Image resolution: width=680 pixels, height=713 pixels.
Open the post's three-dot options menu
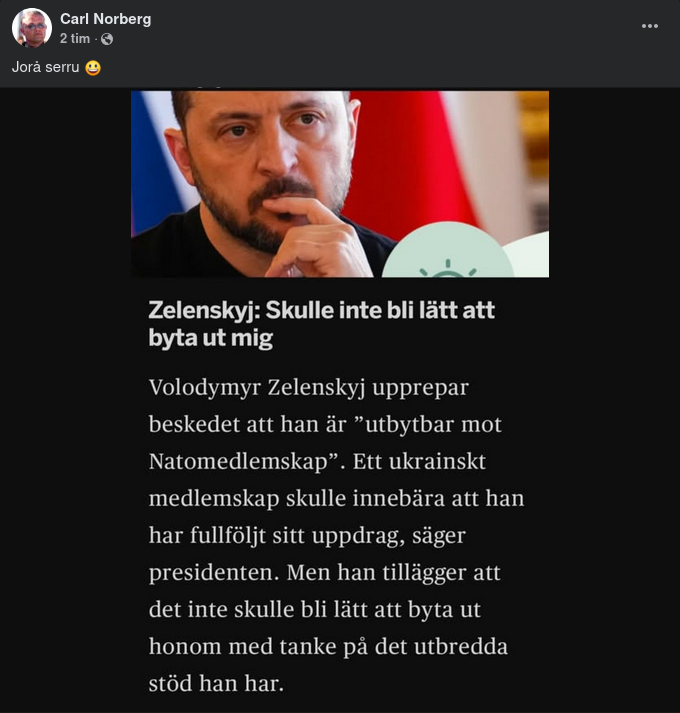pos(650,26)
